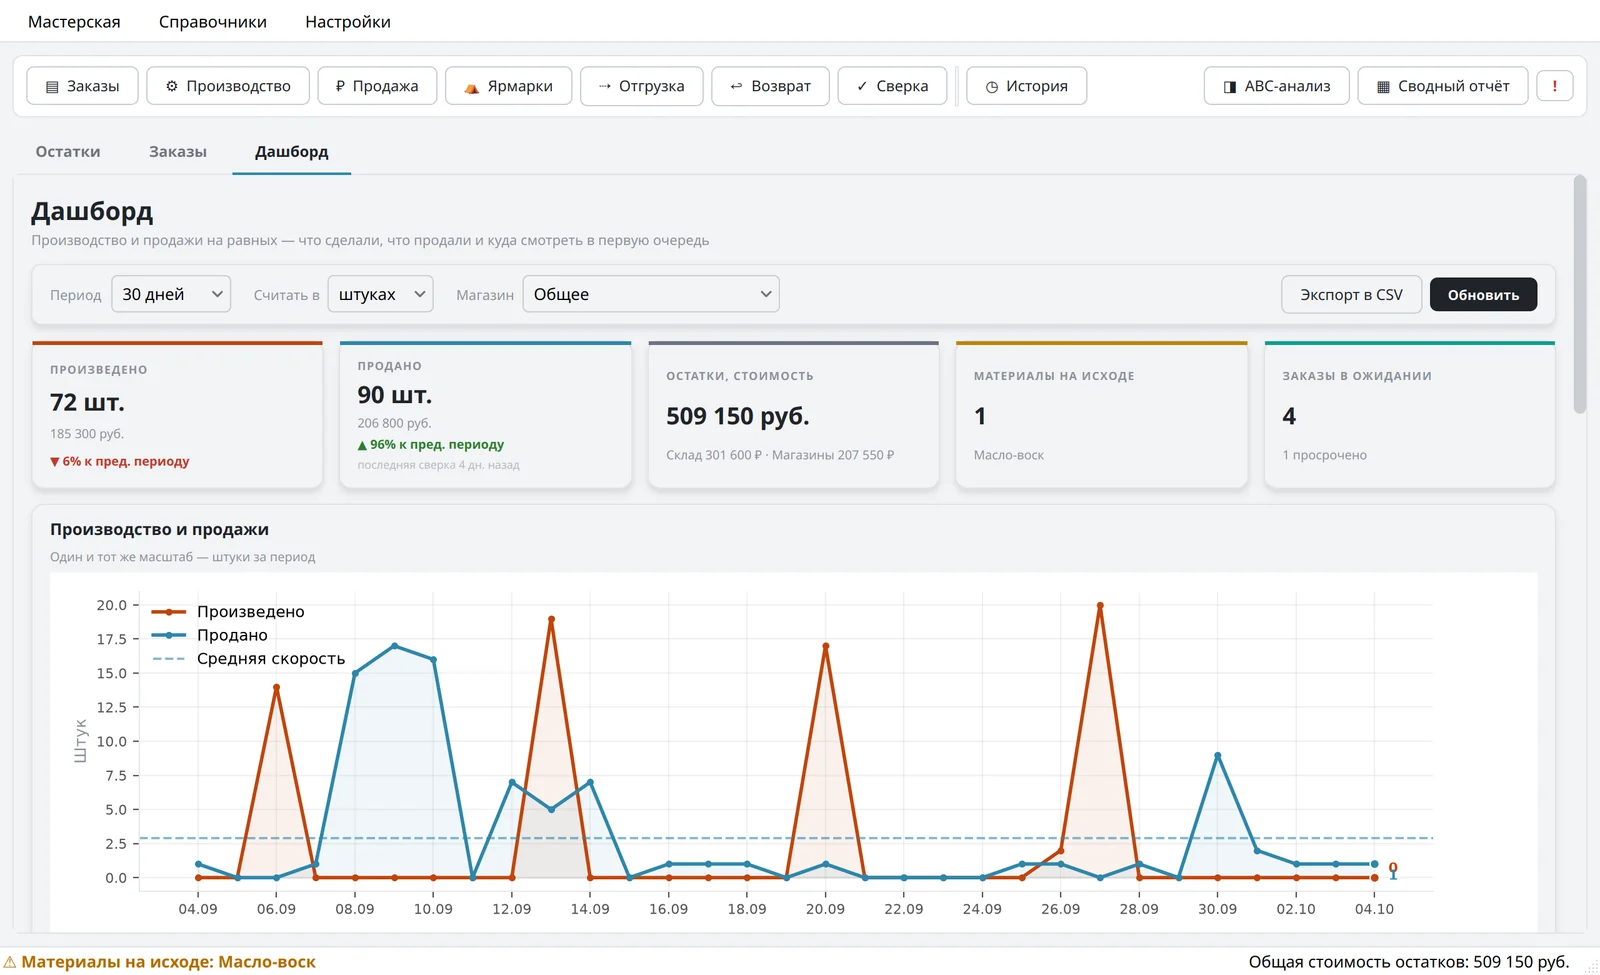The height and width of the screenshot is (975, 1600).
Task: Switch to the Заказы tab
Action: [178, 152]
